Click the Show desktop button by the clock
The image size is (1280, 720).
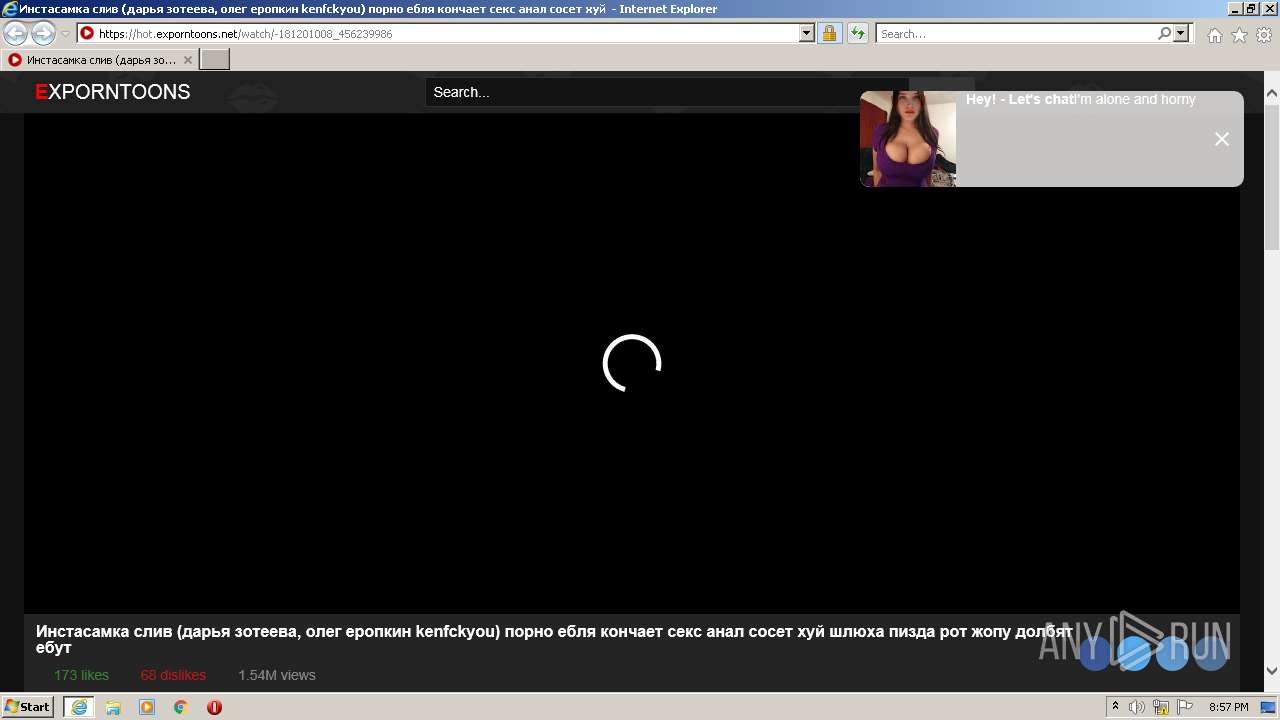click(x=1268, y=707)
